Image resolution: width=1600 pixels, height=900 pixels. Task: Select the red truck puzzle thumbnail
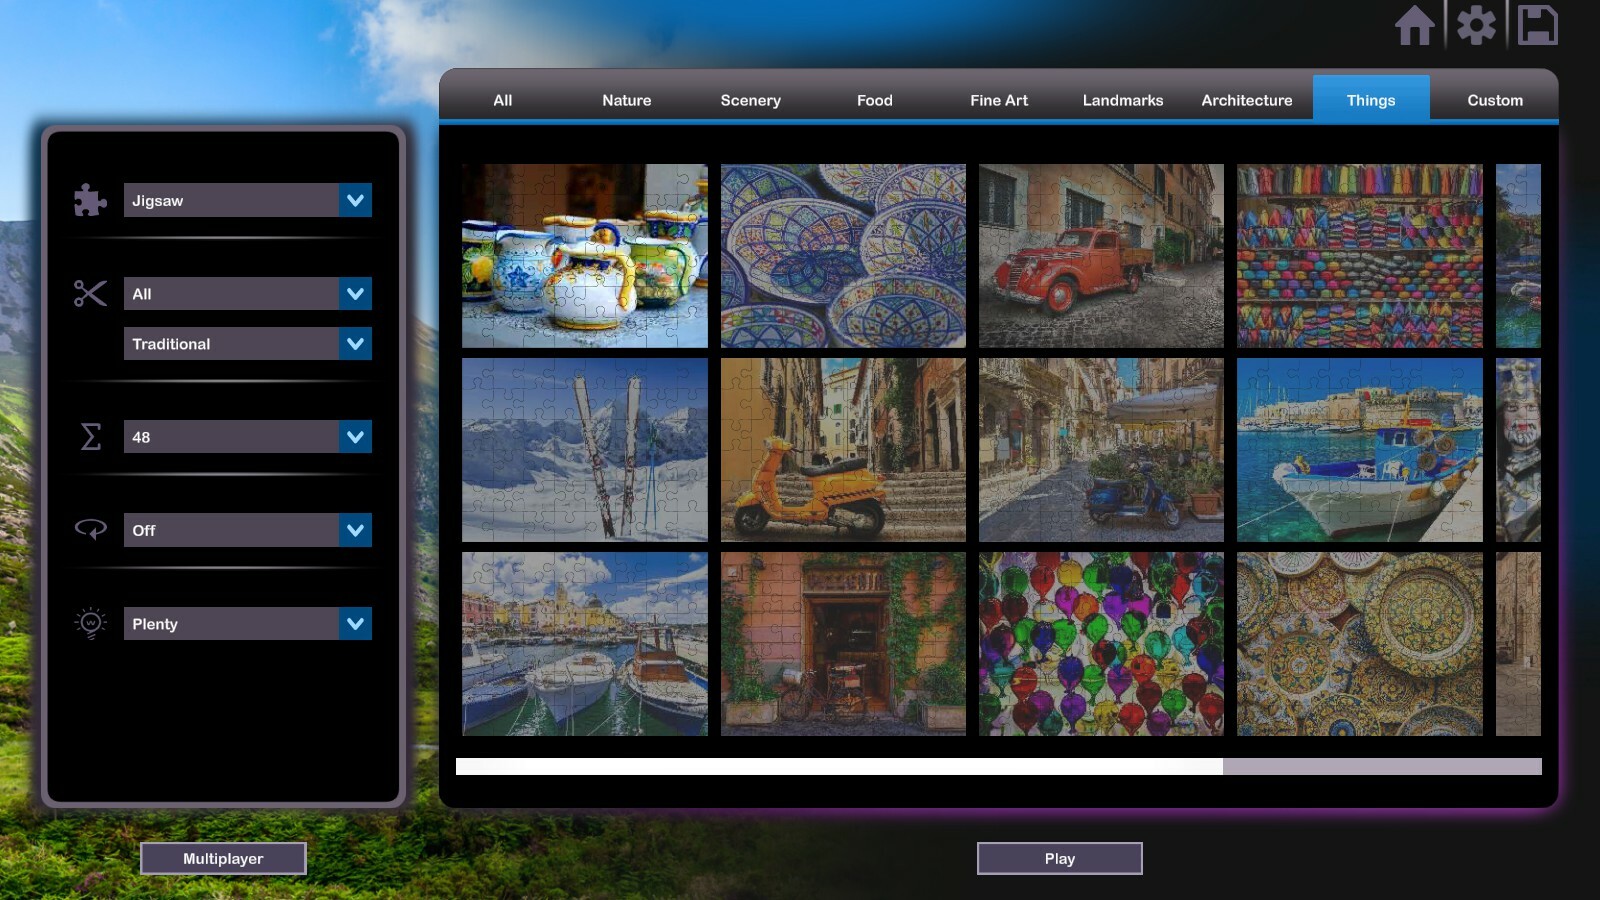pos(1100,255)
